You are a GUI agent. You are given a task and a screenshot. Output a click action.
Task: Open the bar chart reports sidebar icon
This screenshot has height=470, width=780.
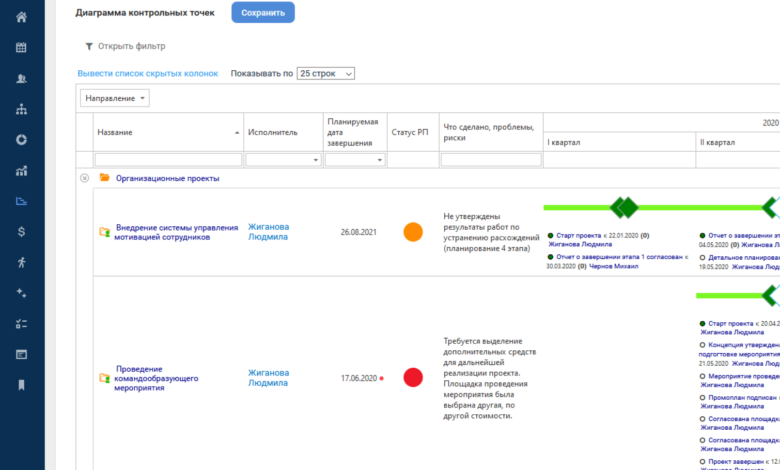(x=21, y=170)
